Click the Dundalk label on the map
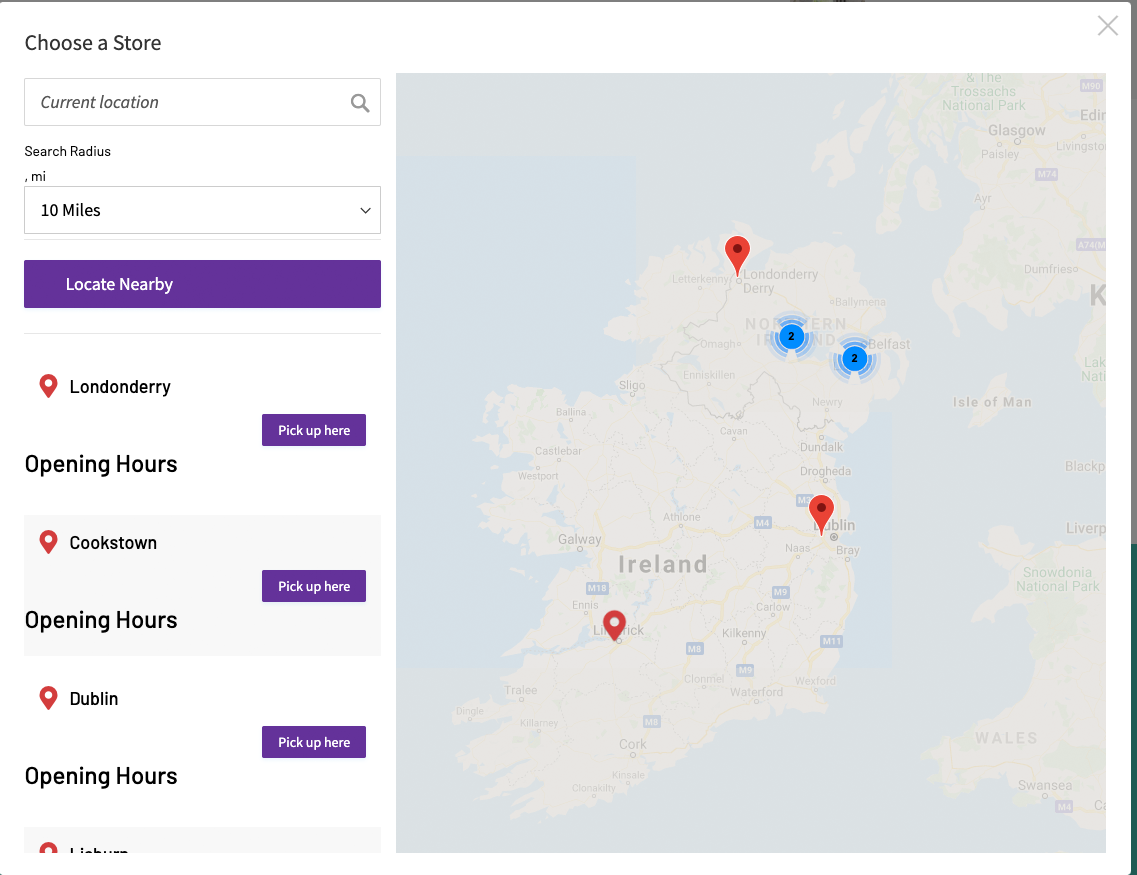Viewport: 1137px width, 875px height. [x=822, y=447]
